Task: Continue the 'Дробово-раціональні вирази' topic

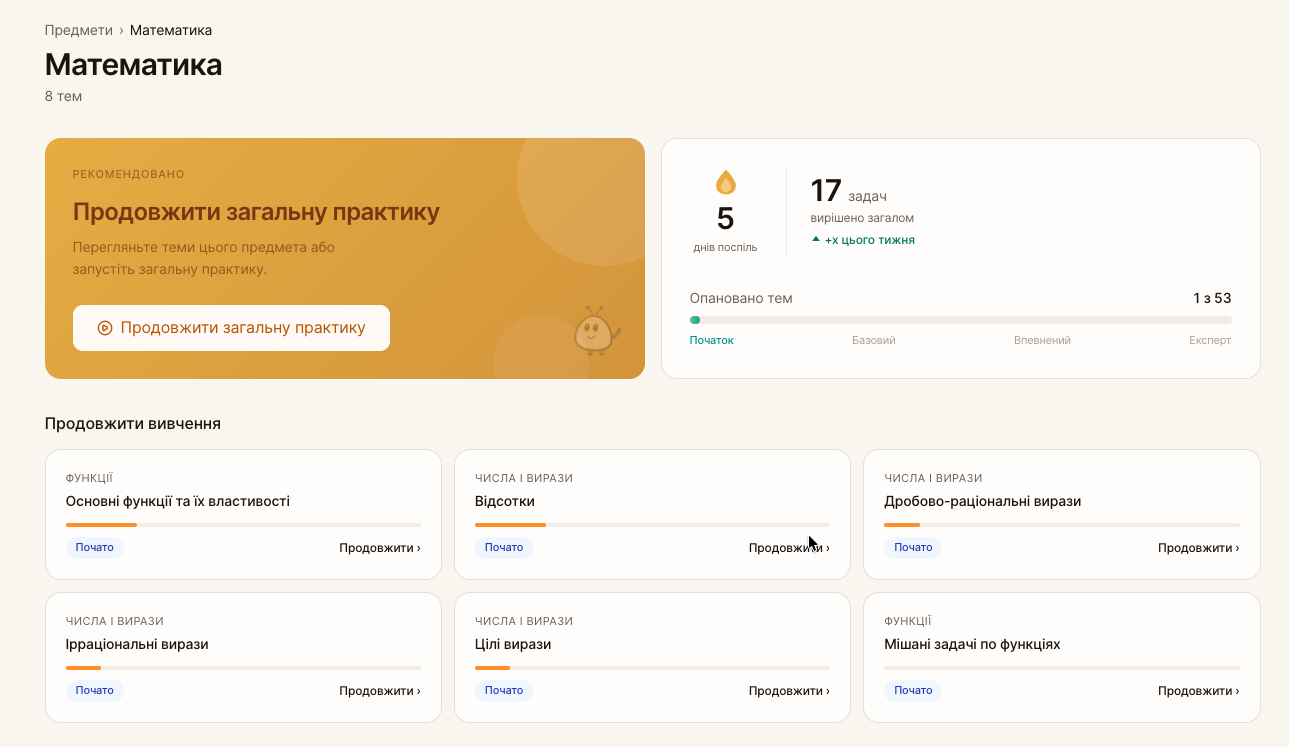Action: [1198, 548]
